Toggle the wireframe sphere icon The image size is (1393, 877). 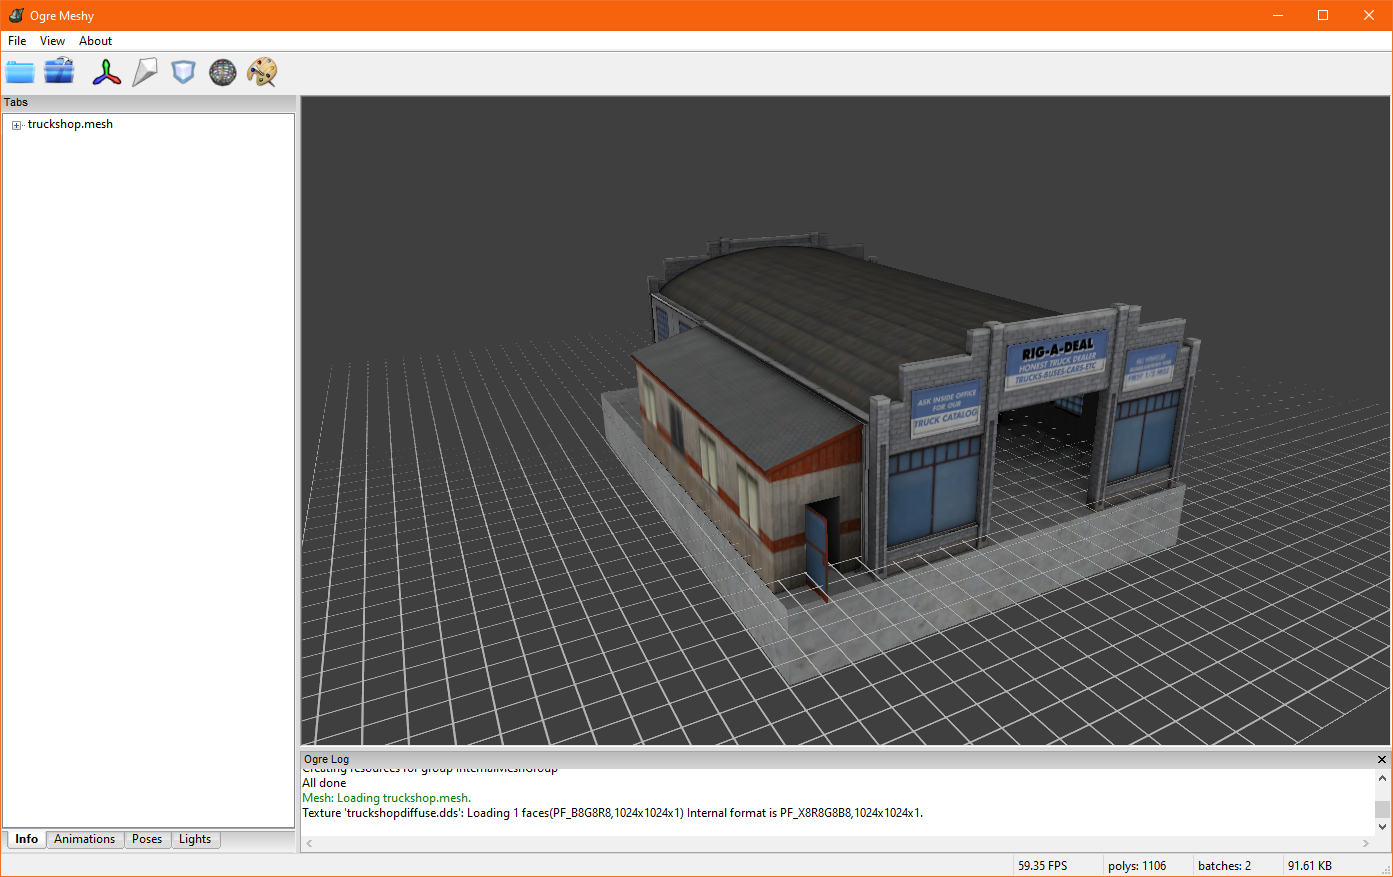click(222, 72)
